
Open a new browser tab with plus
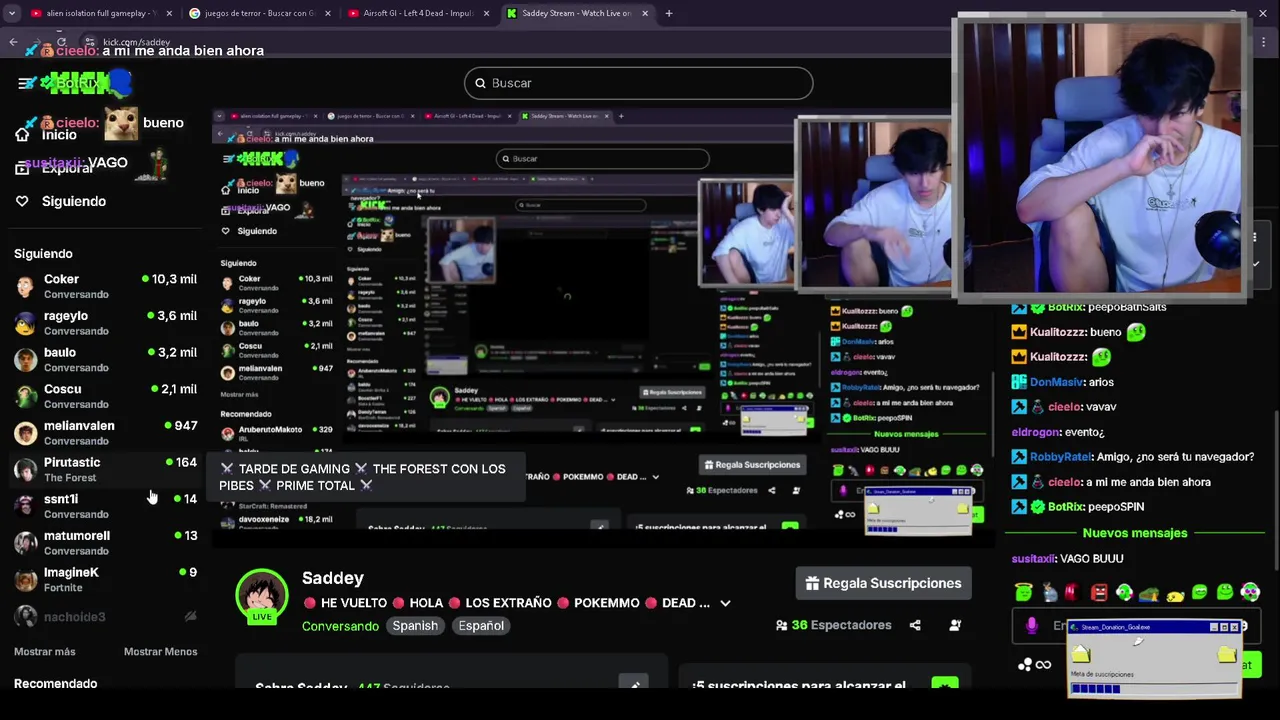tap(669, 13)
